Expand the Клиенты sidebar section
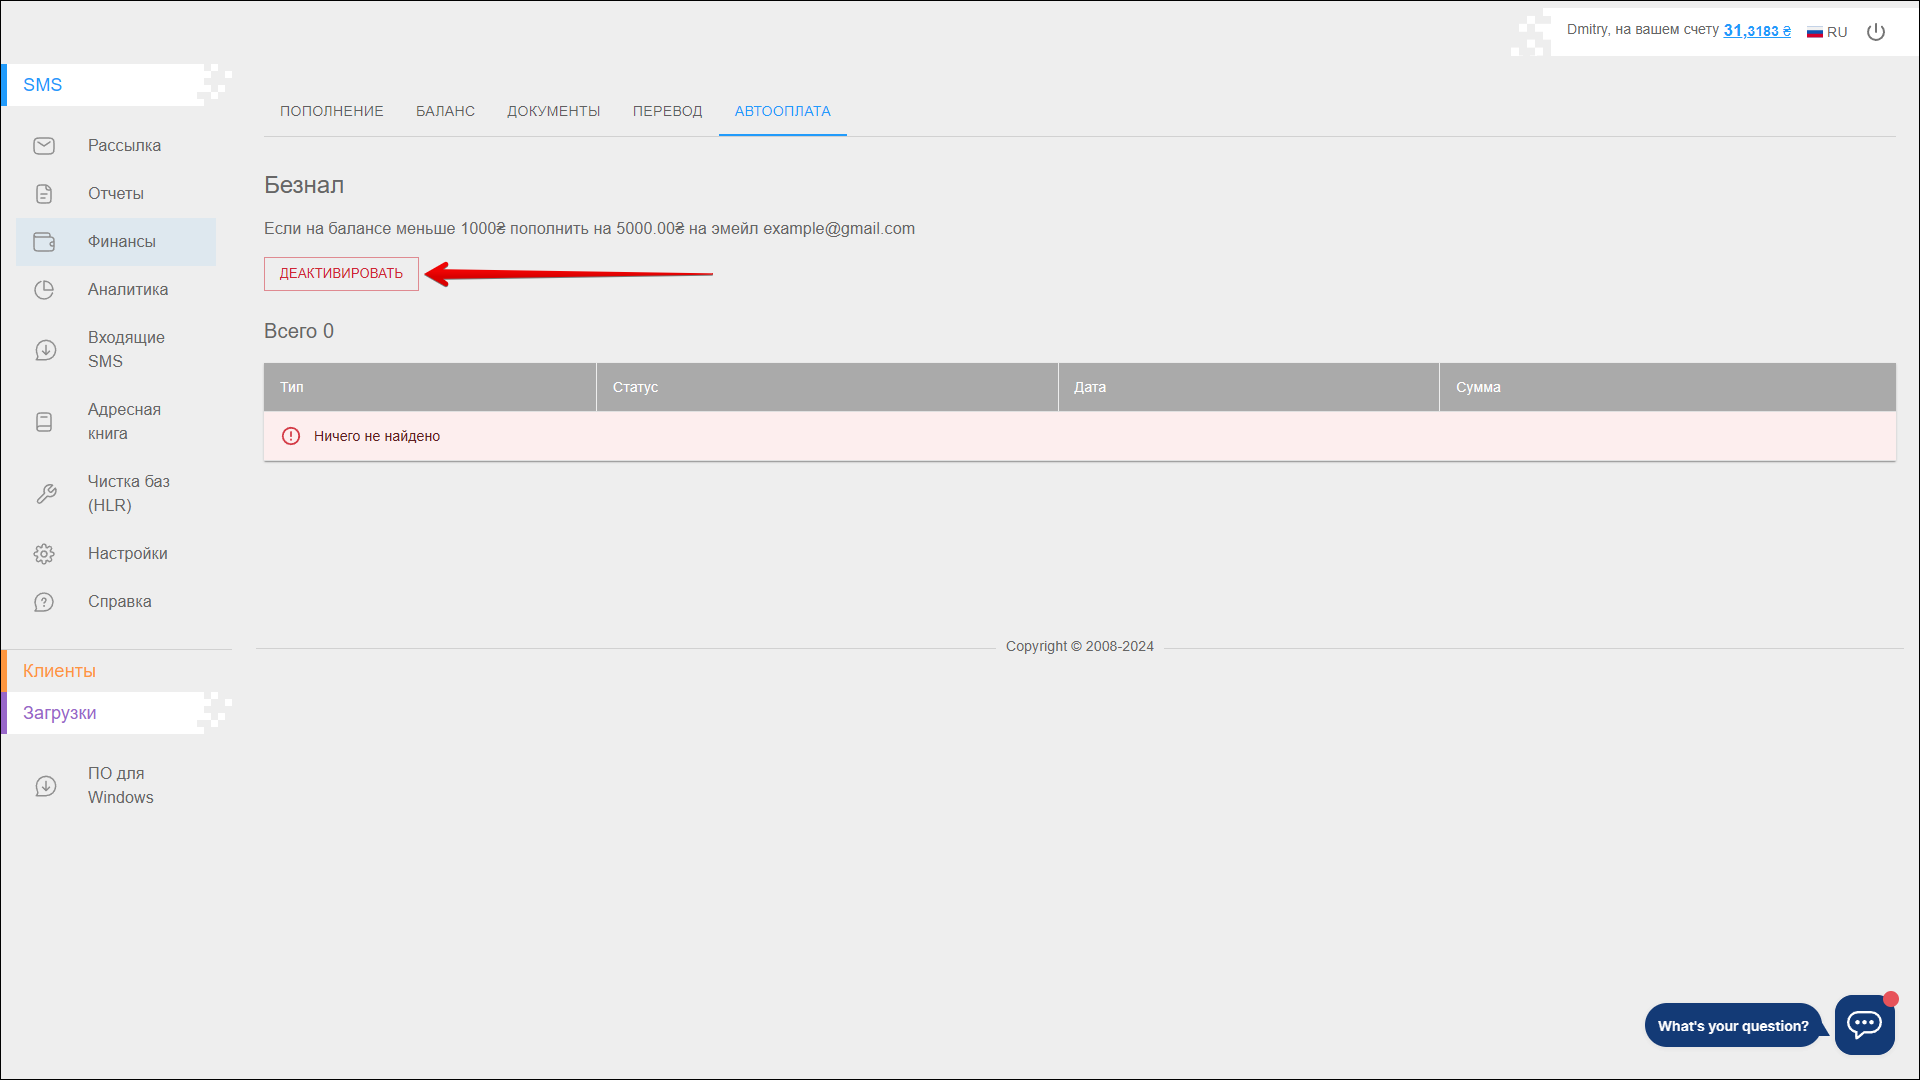Image resolution: width=1920 pixels, height=1080 pixels. pyautogui.click(x=60, y=671)
